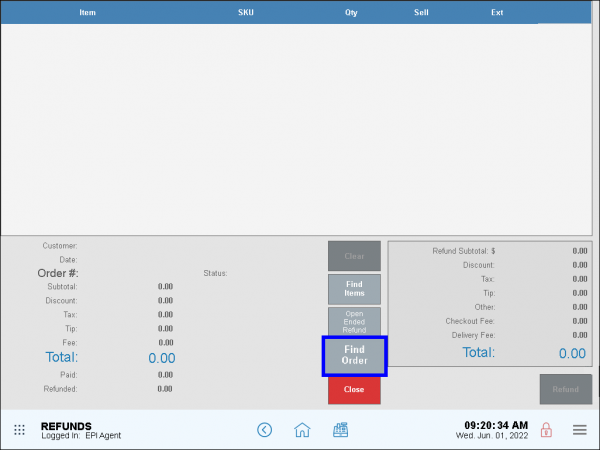Click the 09:20:34 AM clock
600x450 pixels.
coord(496,425)
